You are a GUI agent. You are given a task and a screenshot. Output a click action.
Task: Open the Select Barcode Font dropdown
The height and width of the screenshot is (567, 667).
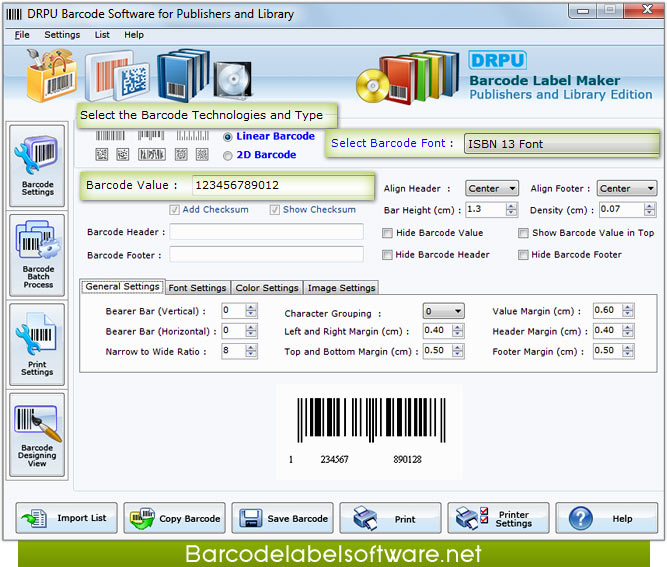562,144
